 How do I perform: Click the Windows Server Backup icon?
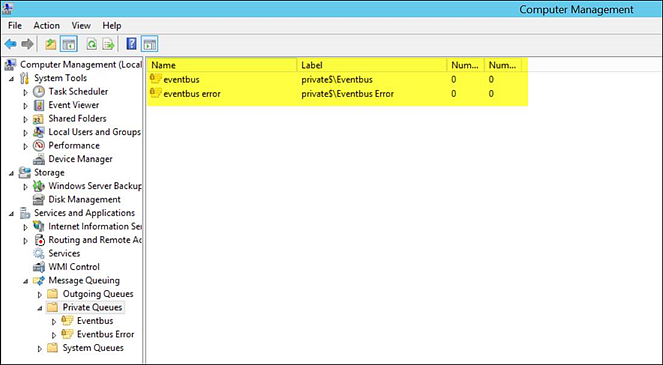(x=39, y=186)
